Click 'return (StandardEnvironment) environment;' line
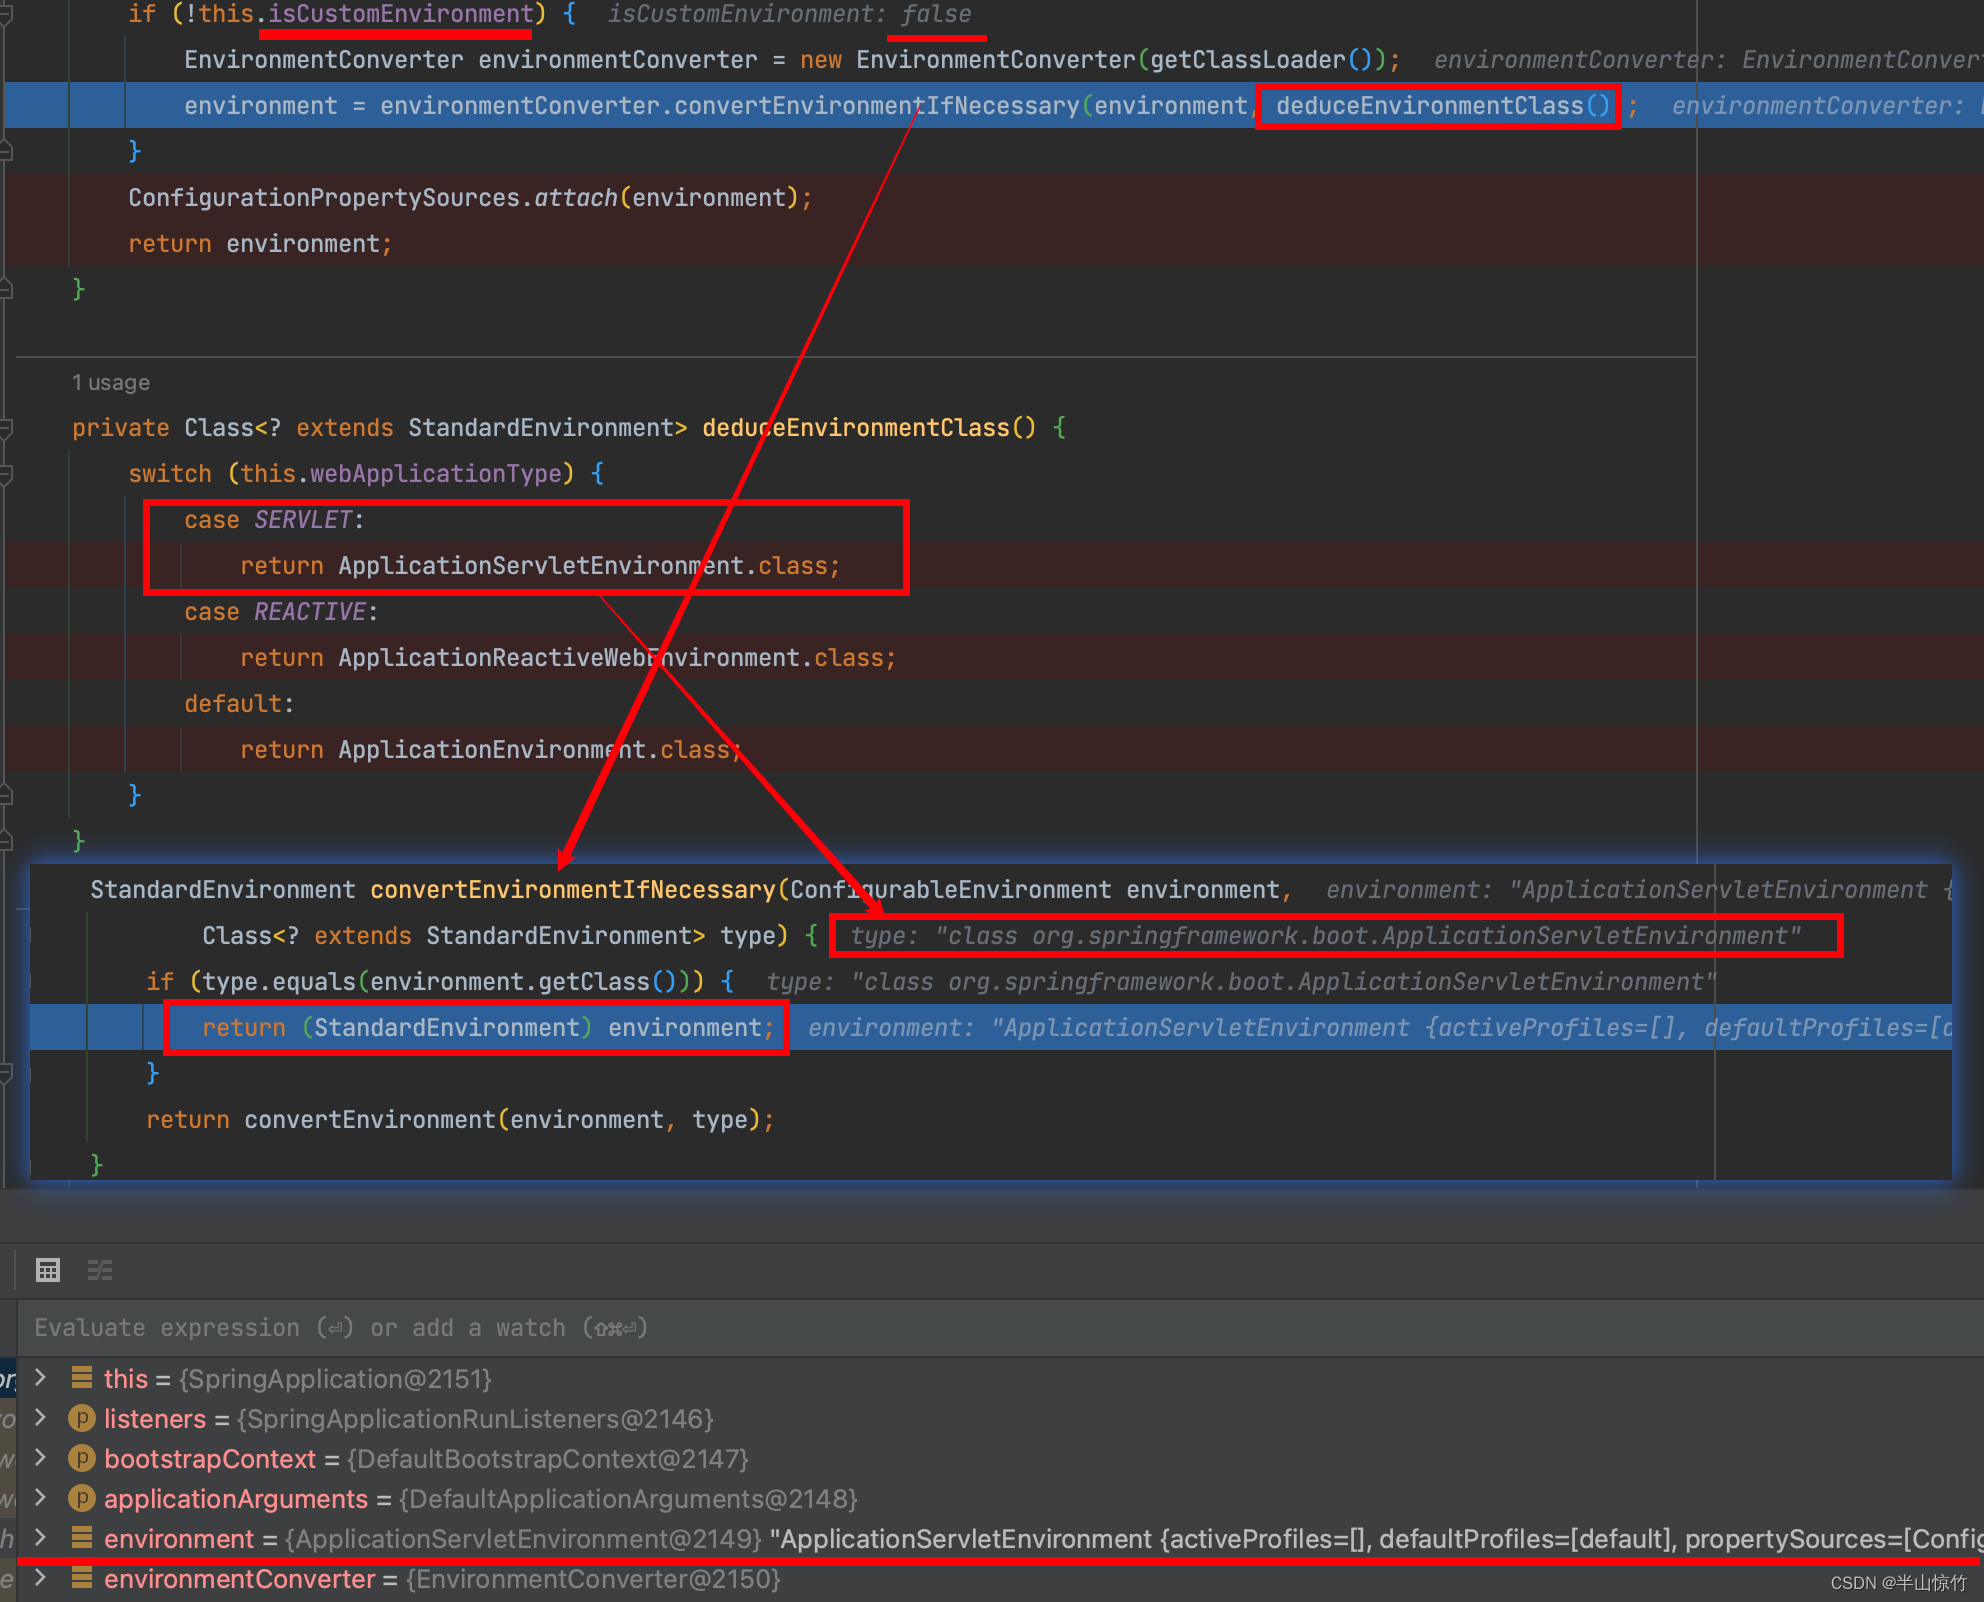Image resolution: width=1984 pixels, height=1602 pixels. click(x=488, y=1028)
